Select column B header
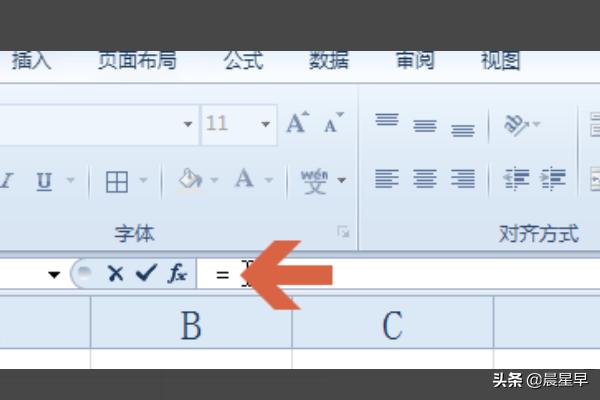 (191, 323)
